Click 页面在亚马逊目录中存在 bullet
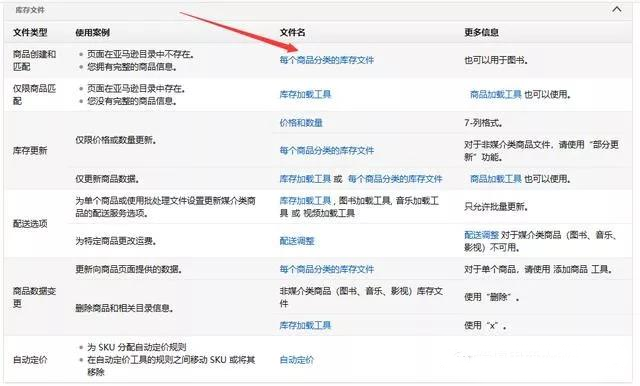This screenshot has width=640, height=386. click(x=136, y=89)
